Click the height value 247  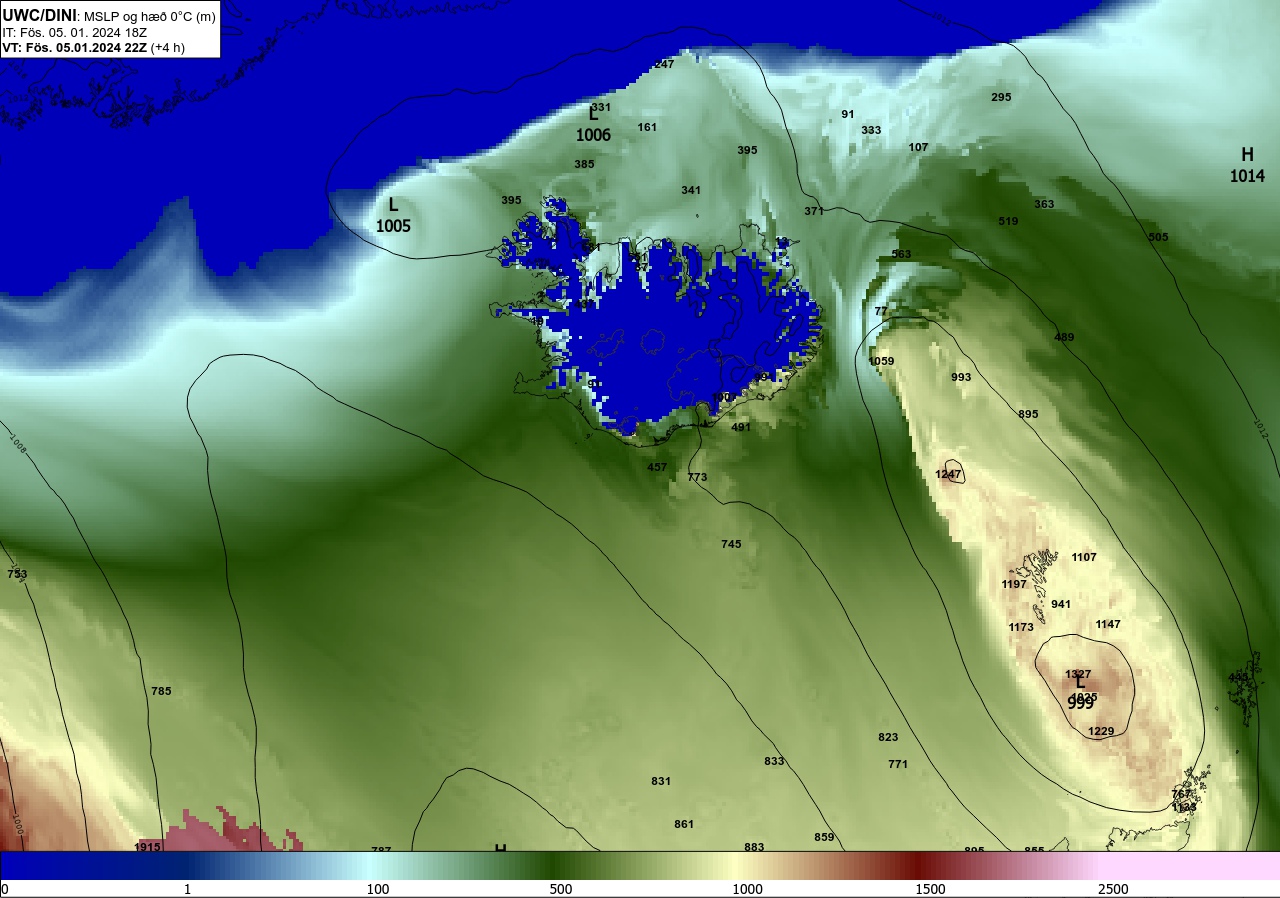pos(664,64)
